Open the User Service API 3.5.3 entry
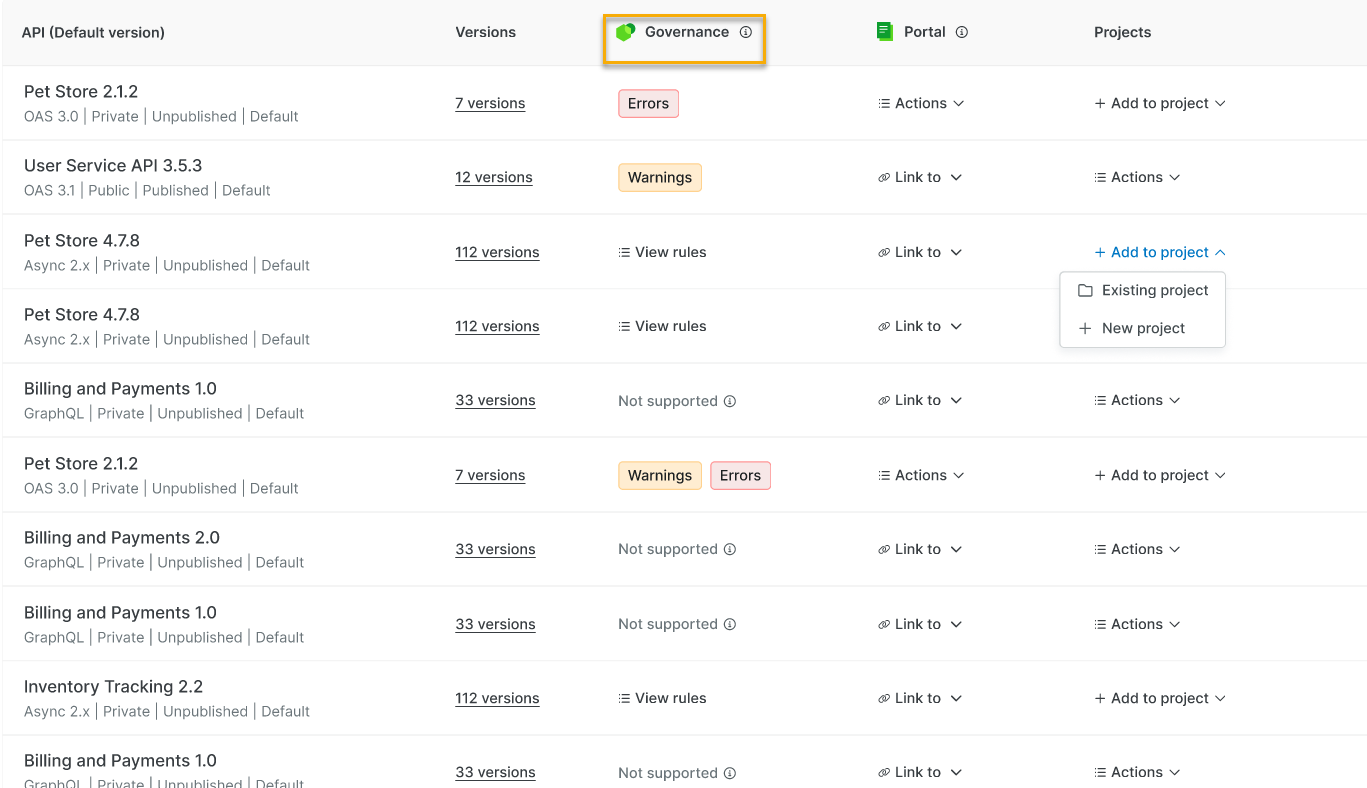Image resolution: width=1367 pixels, height=788 pixels. 113,165
